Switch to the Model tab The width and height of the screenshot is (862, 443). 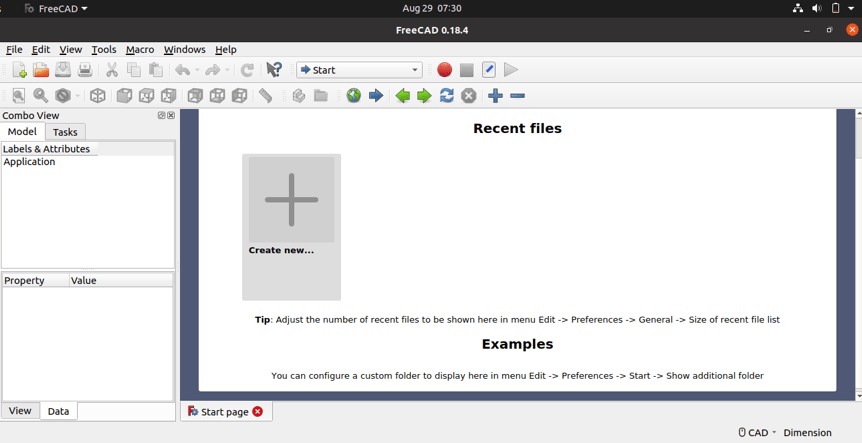[22, 131]
